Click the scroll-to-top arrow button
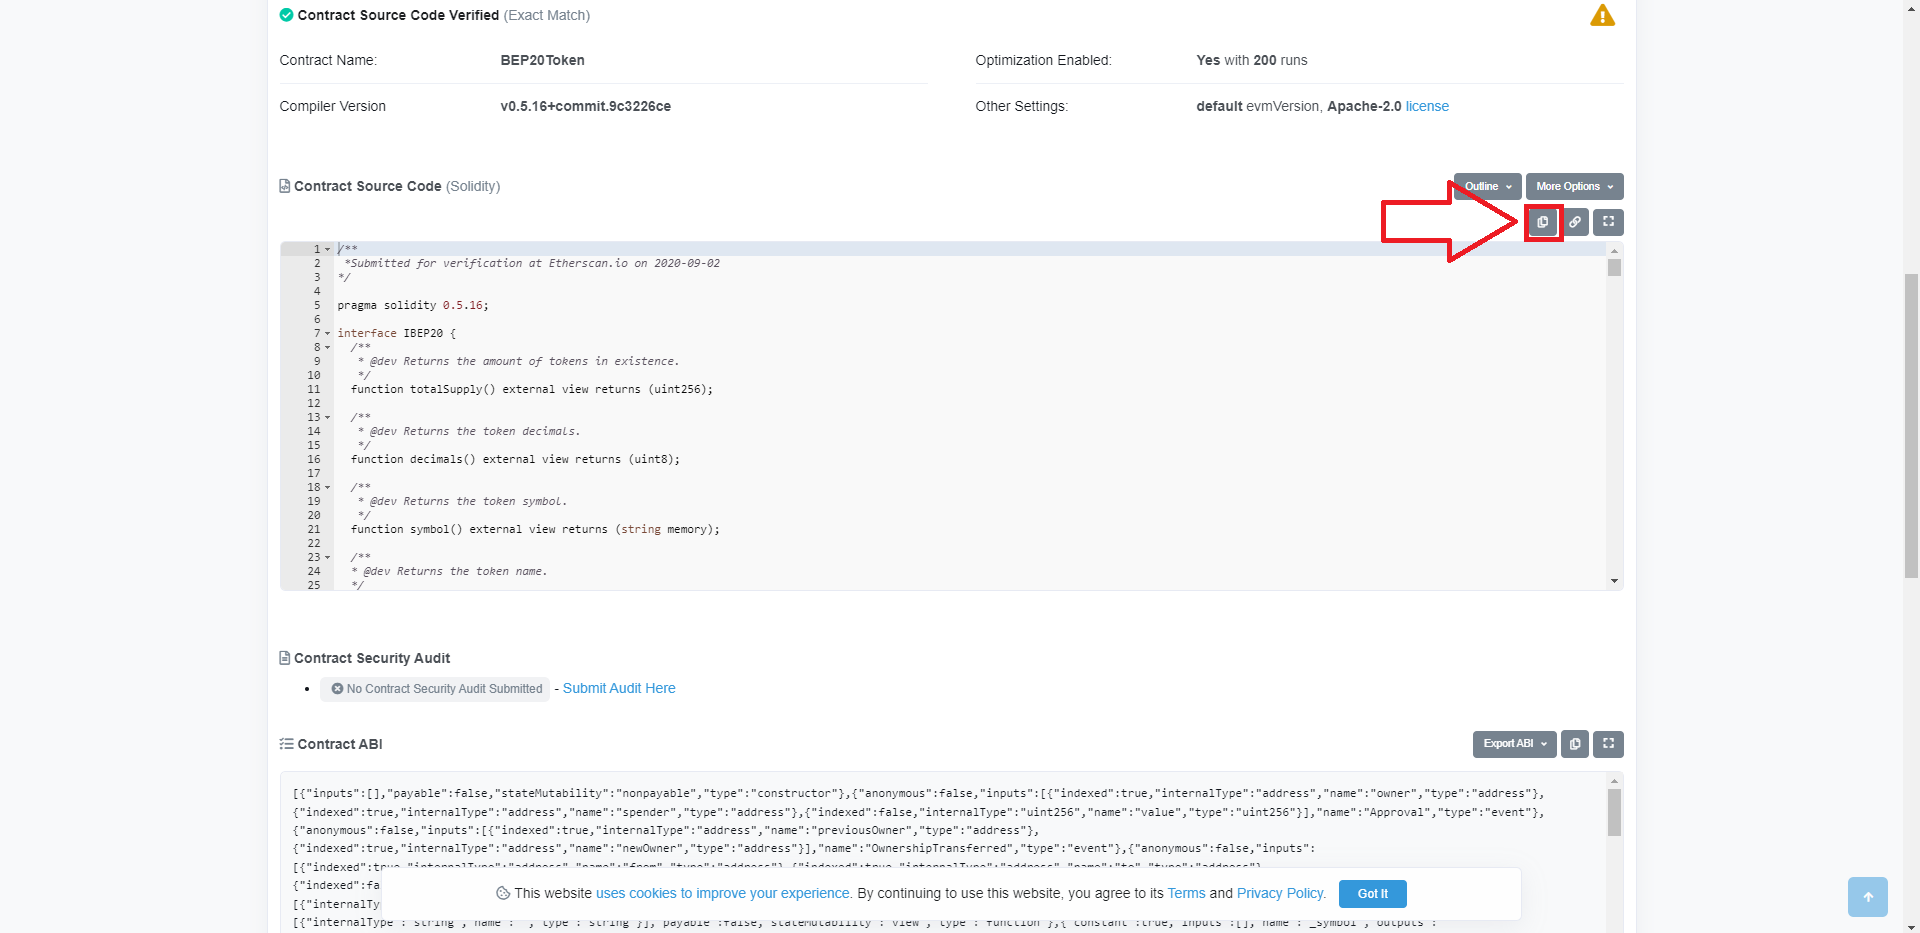 (x=1868, y=897)
